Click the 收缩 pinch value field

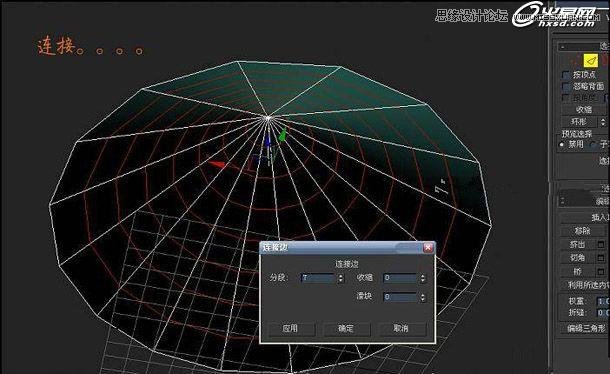(401, 278)
